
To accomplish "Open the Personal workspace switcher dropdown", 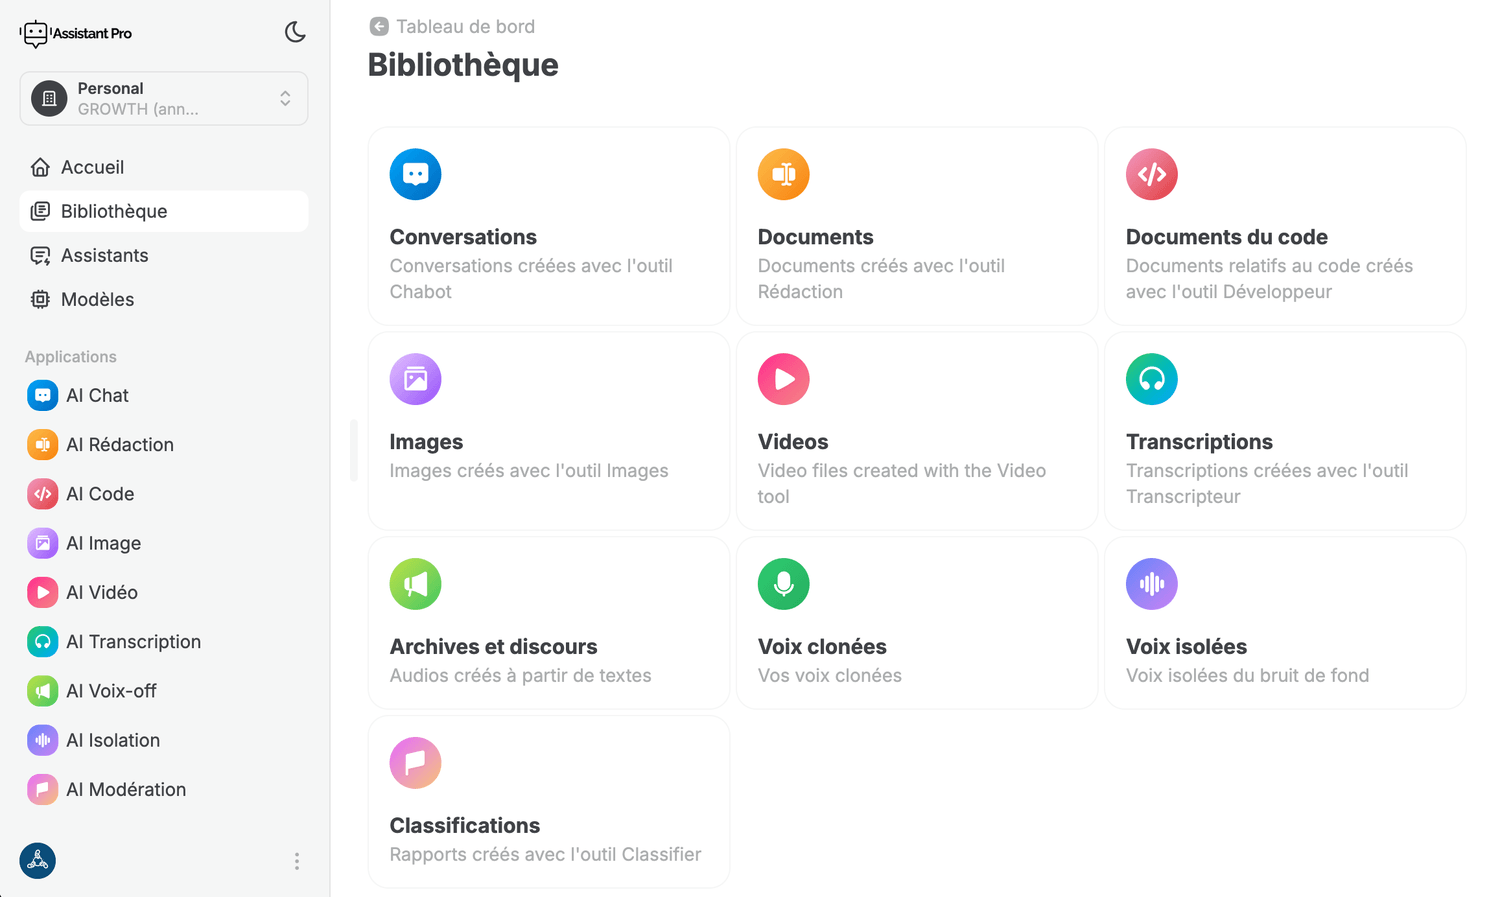I will [164, 98].
